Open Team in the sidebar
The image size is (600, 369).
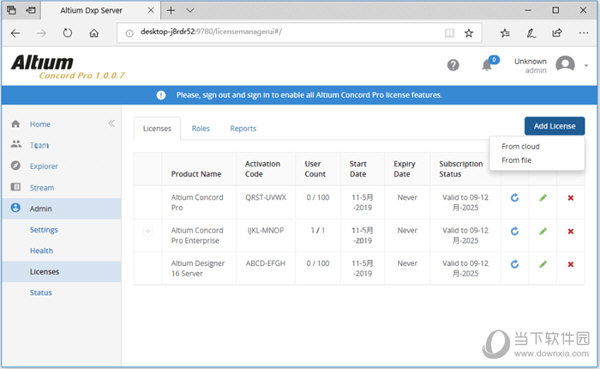coord(39,145)
